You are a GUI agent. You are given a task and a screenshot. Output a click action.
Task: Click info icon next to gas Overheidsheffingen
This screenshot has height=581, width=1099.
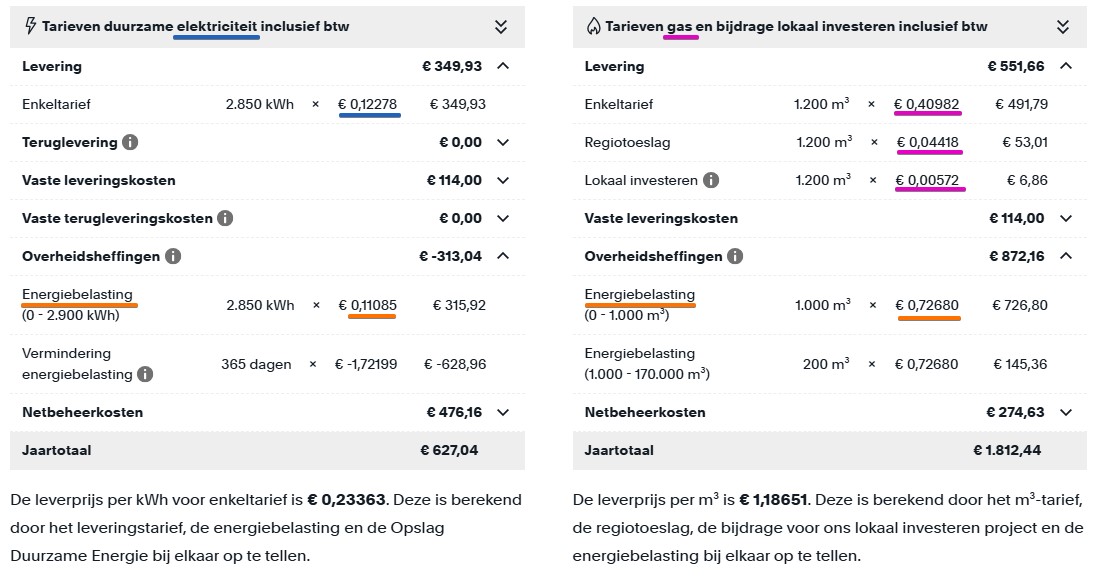pos(735,256)
